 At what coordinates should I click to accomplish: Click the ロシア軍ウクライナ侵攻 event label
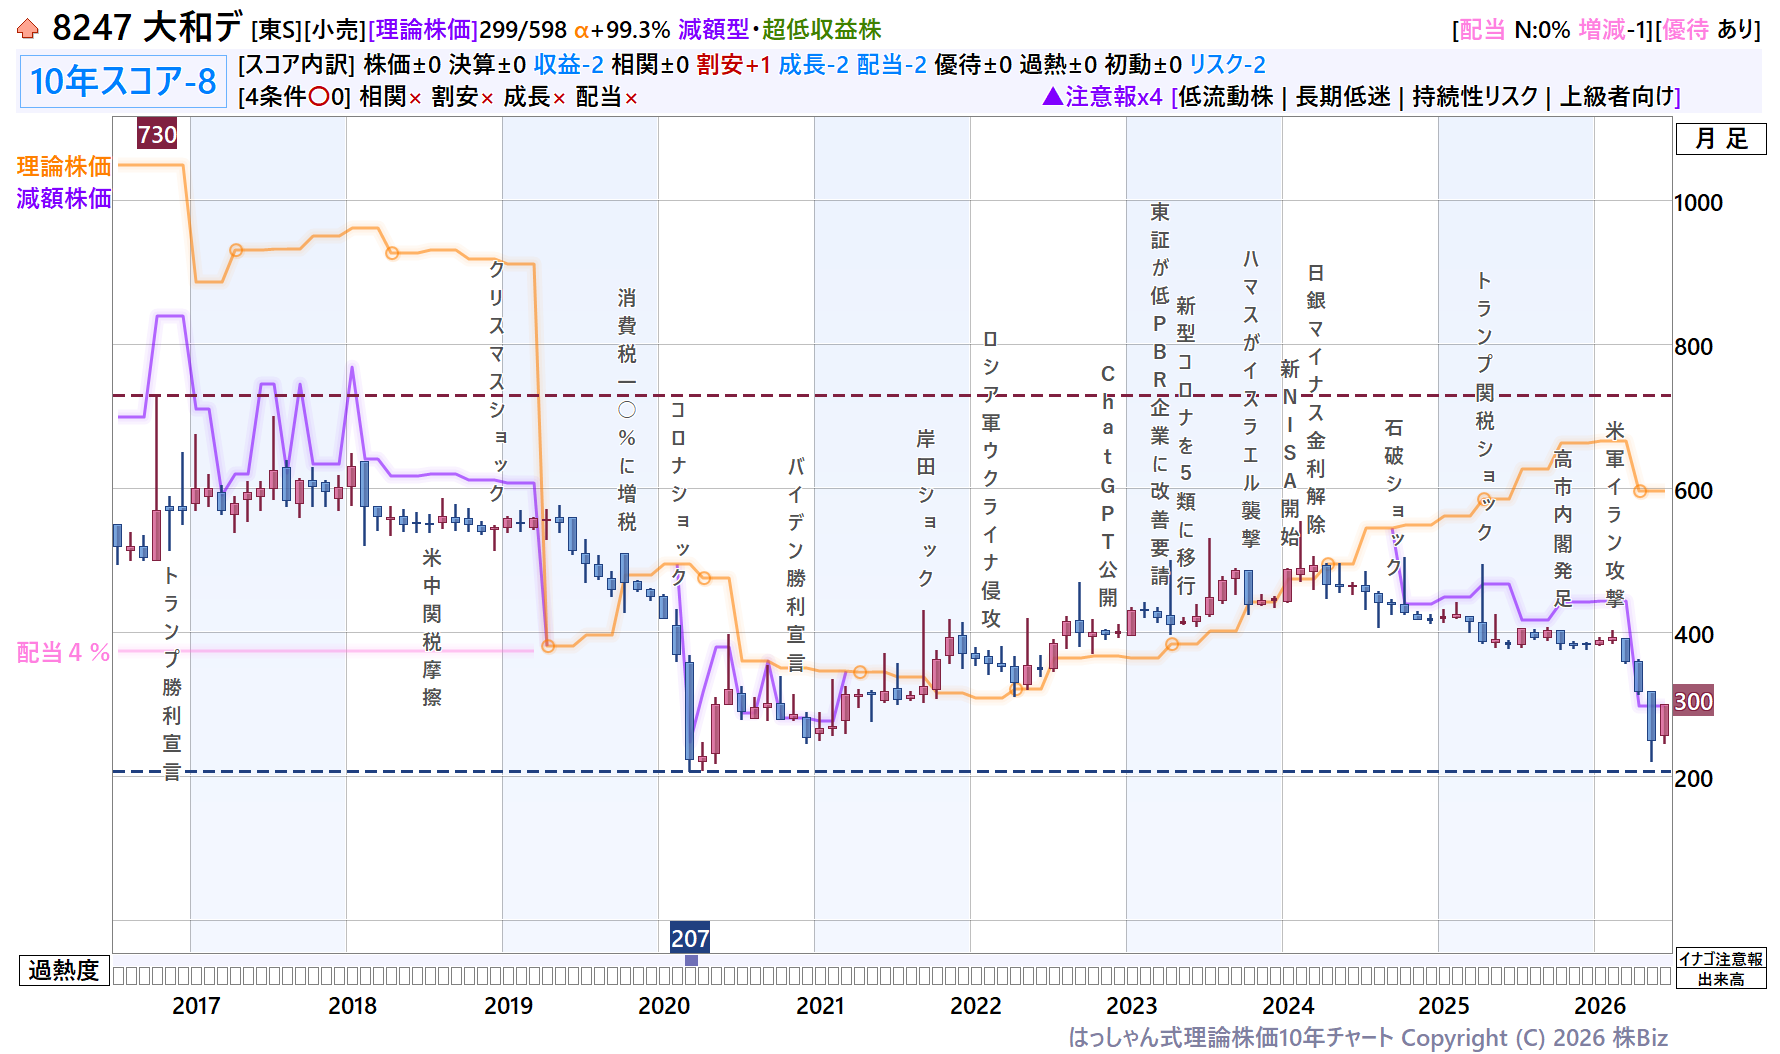click(x=991, y=479)
